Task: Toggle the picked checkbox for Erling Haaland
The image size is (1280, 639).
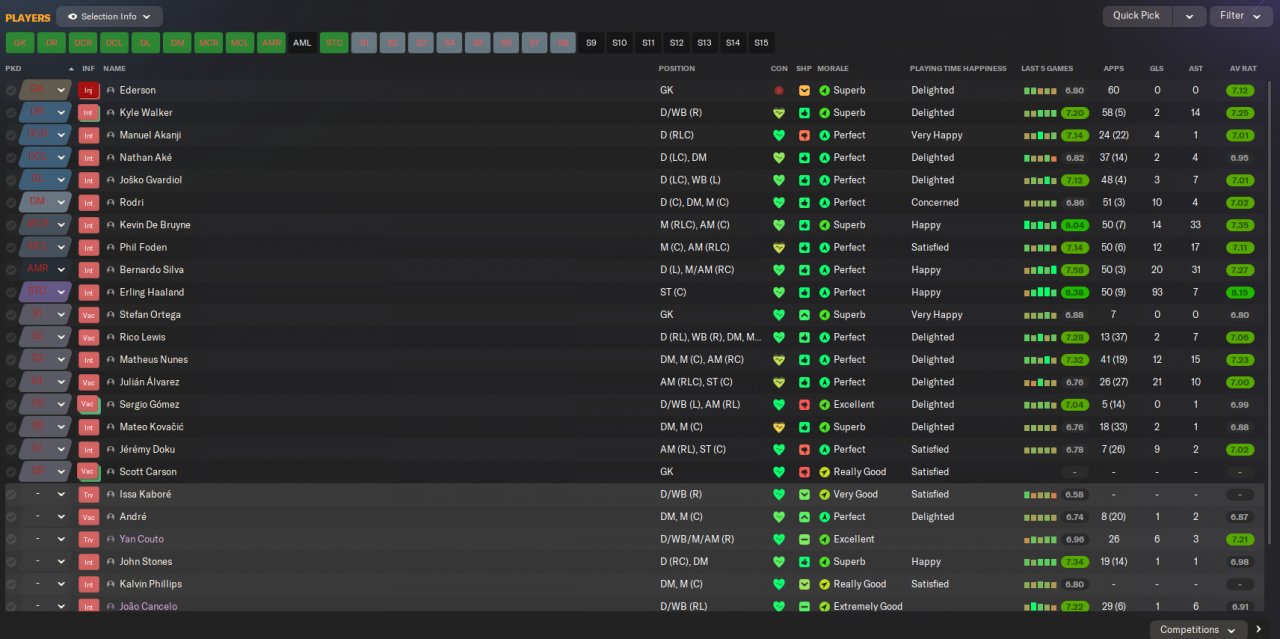Action: [11, 293]
